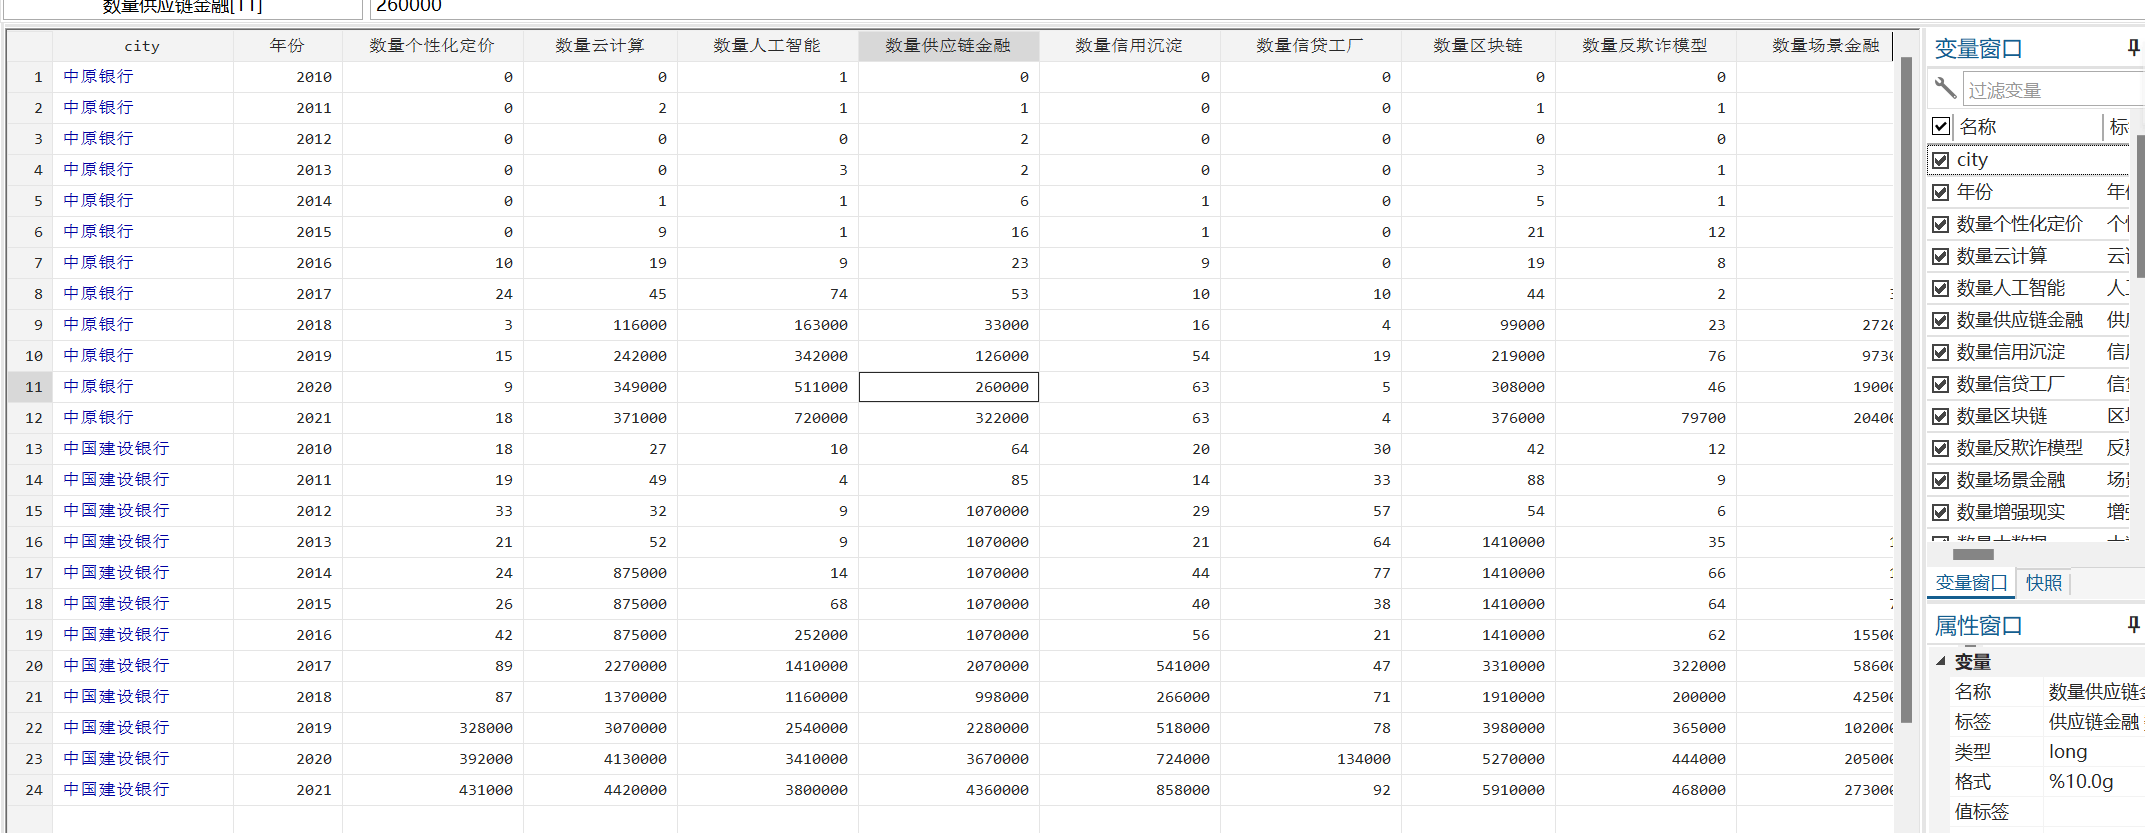Select the 数量供应链金融 column header
This screenshot has height=833, width=2145.
click(947, 46)
